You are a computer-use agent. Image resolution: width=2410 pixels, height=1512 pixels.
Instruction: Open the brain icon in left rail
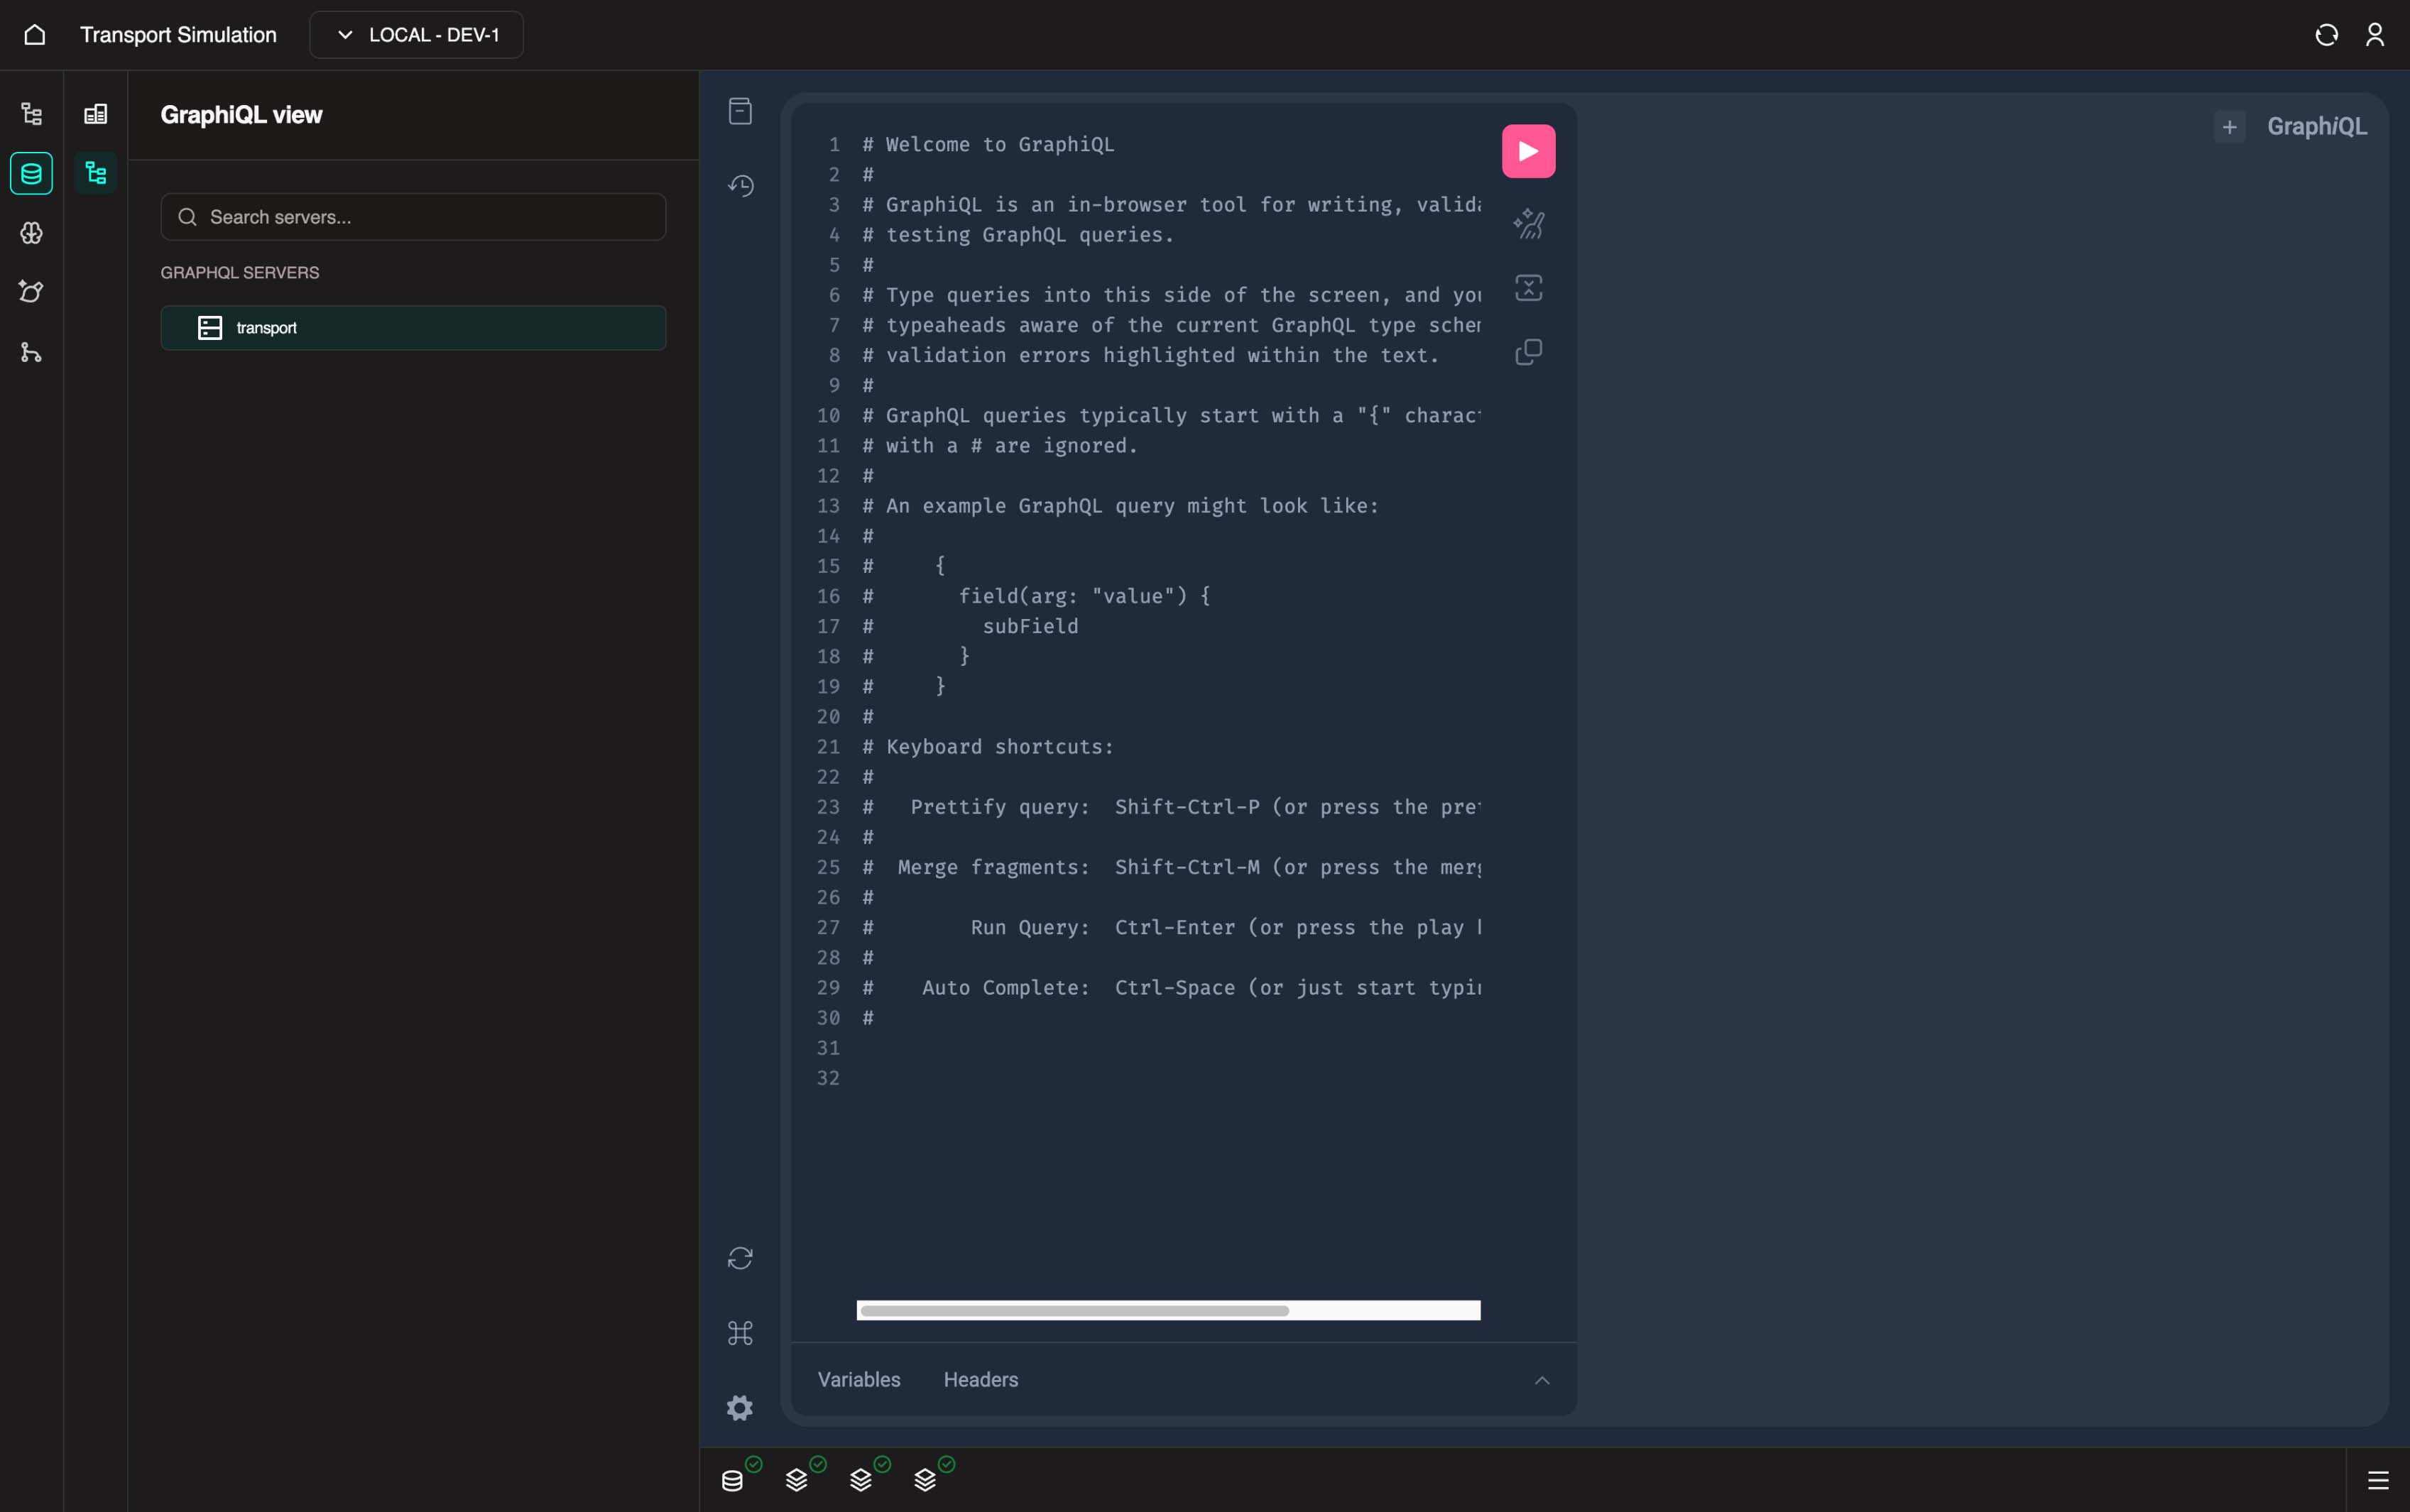point(32,233)
